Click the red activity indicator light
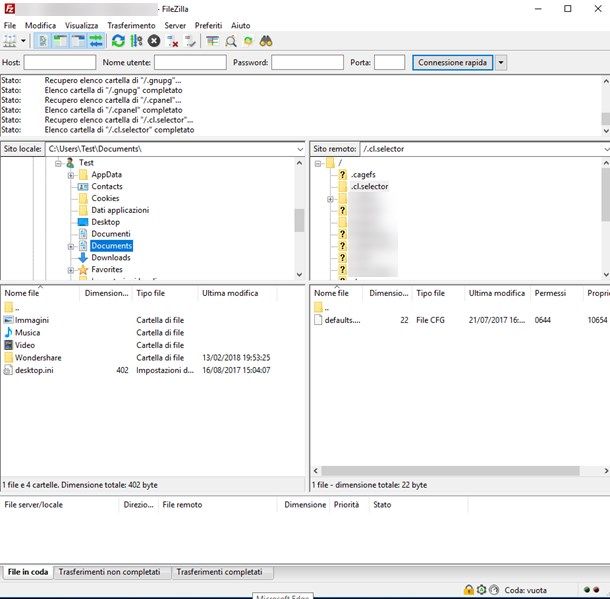The width and height of the screenshot is (610, 599). [596, 590]
